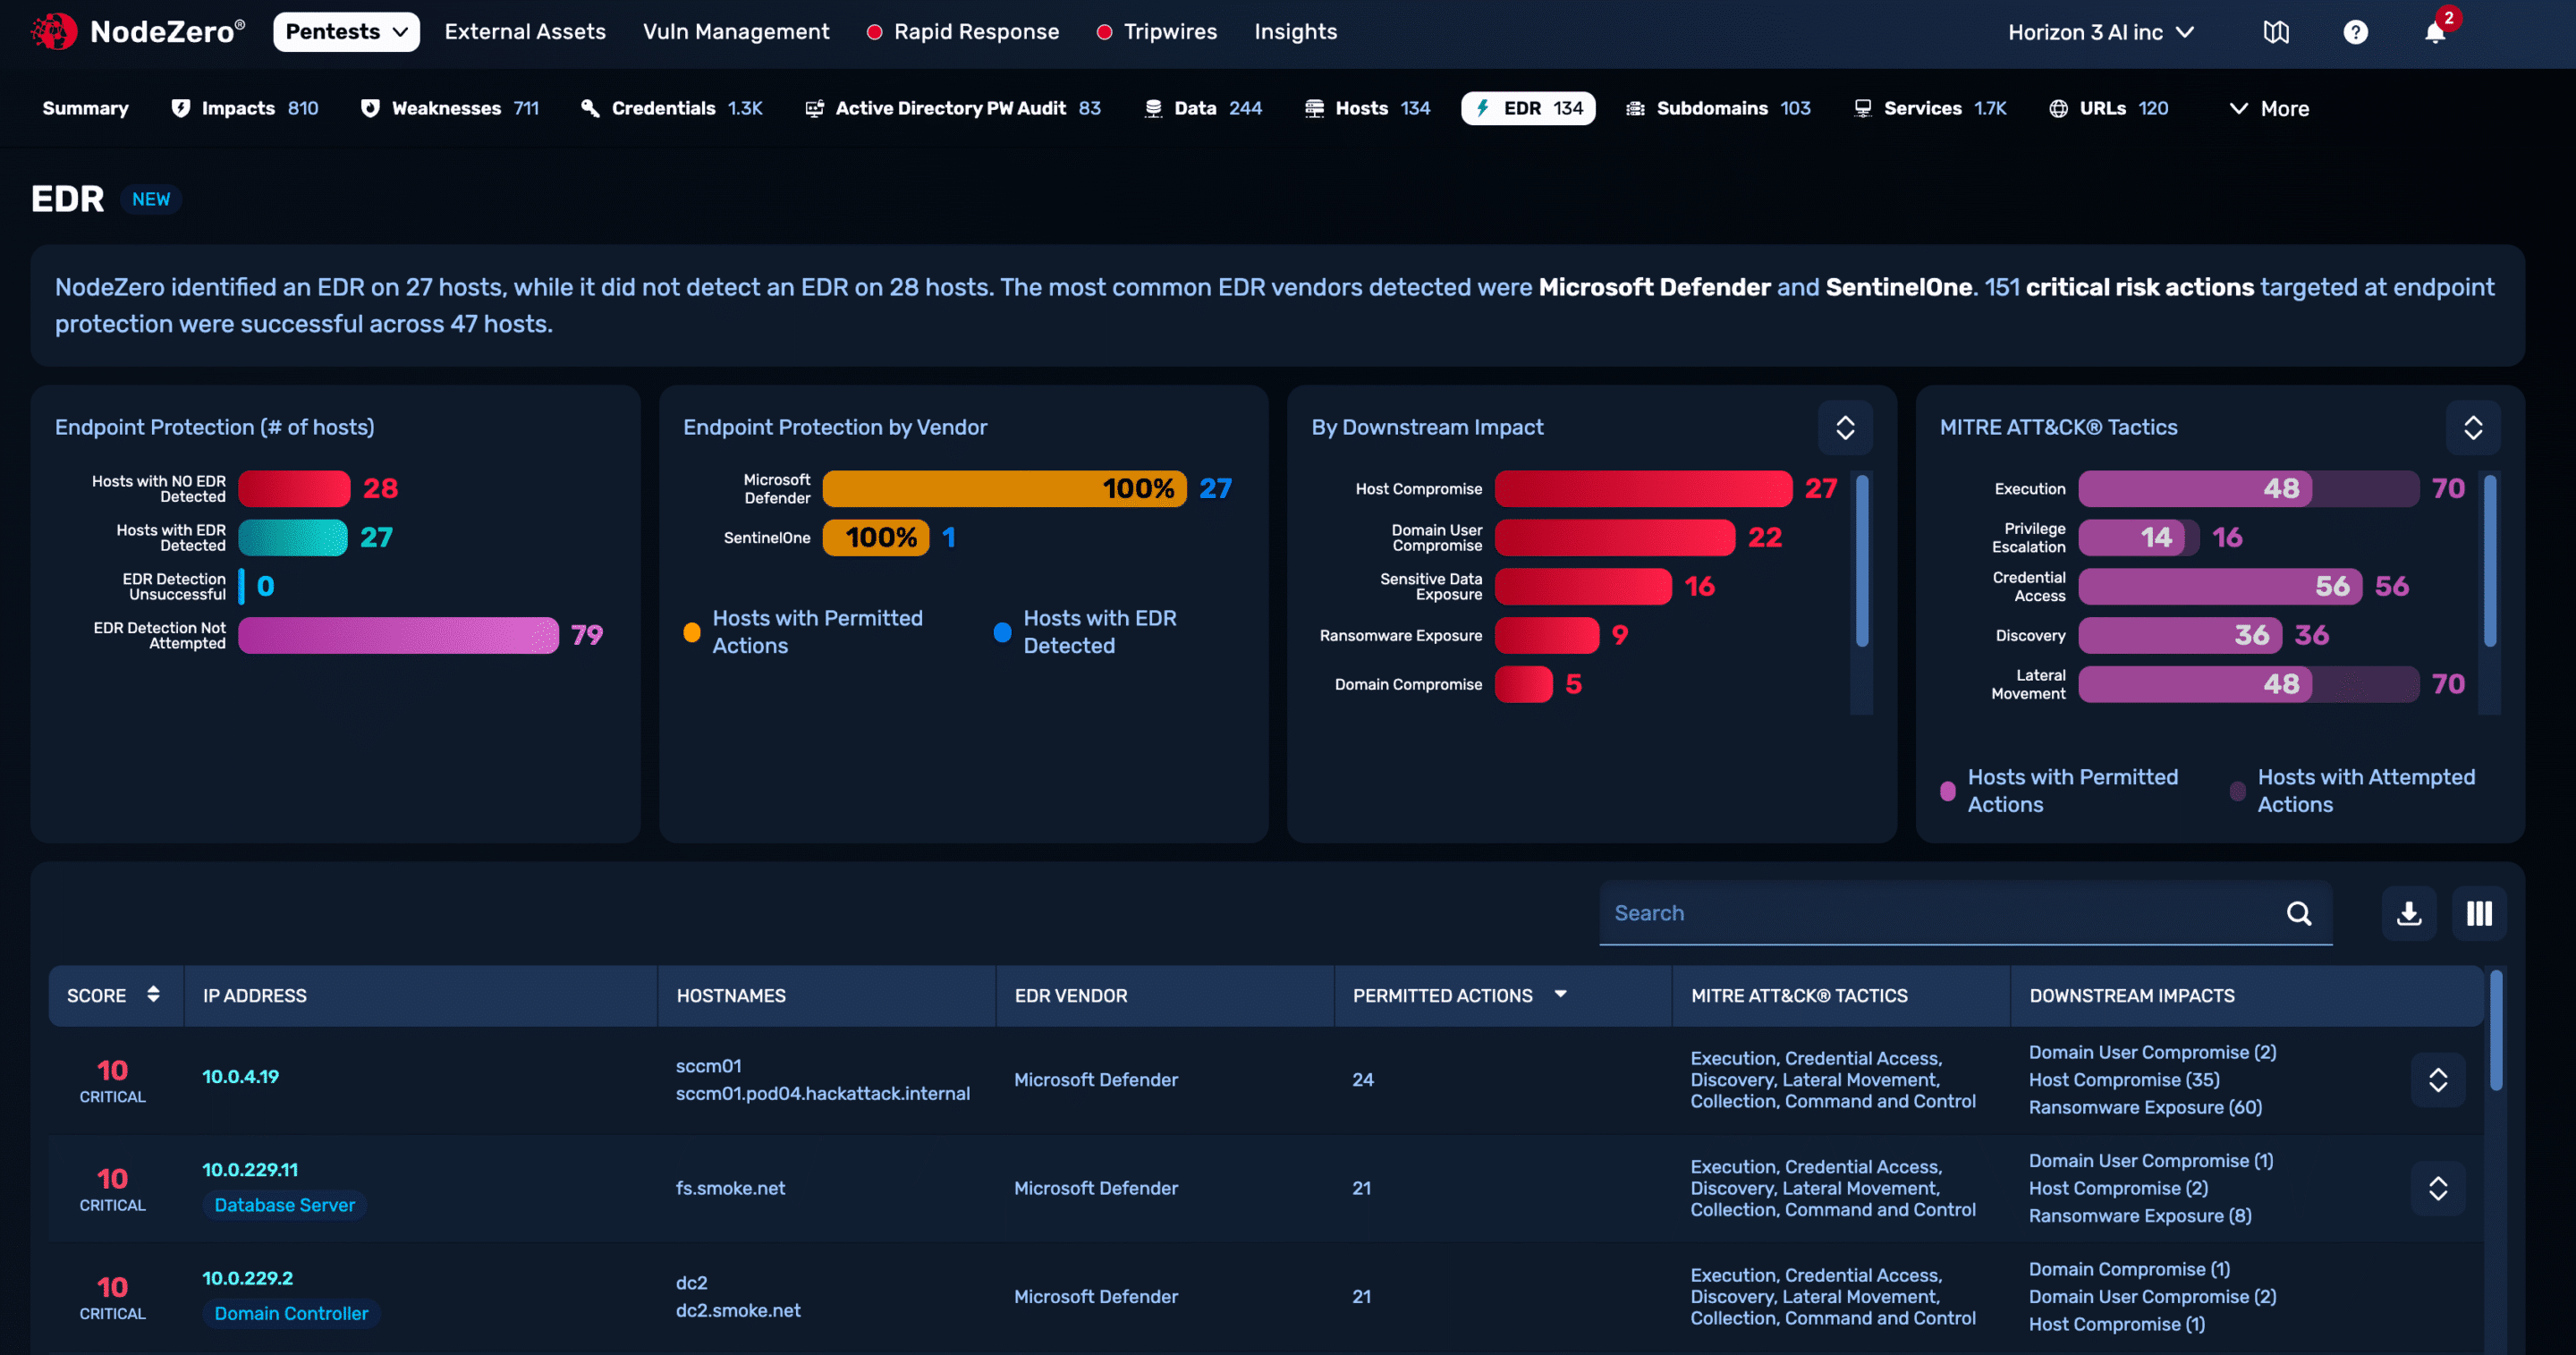
Task: Sort table by Score column arrows
Action: (153, 994)
